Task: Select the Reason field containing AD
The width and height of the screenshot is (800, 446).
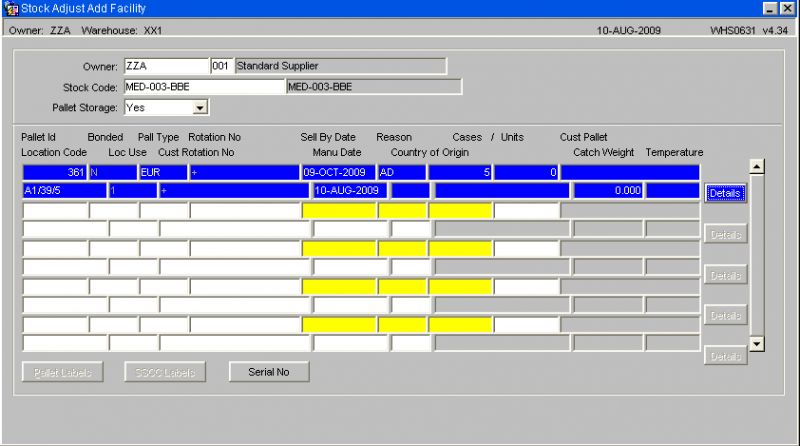Action: (402, 172)
